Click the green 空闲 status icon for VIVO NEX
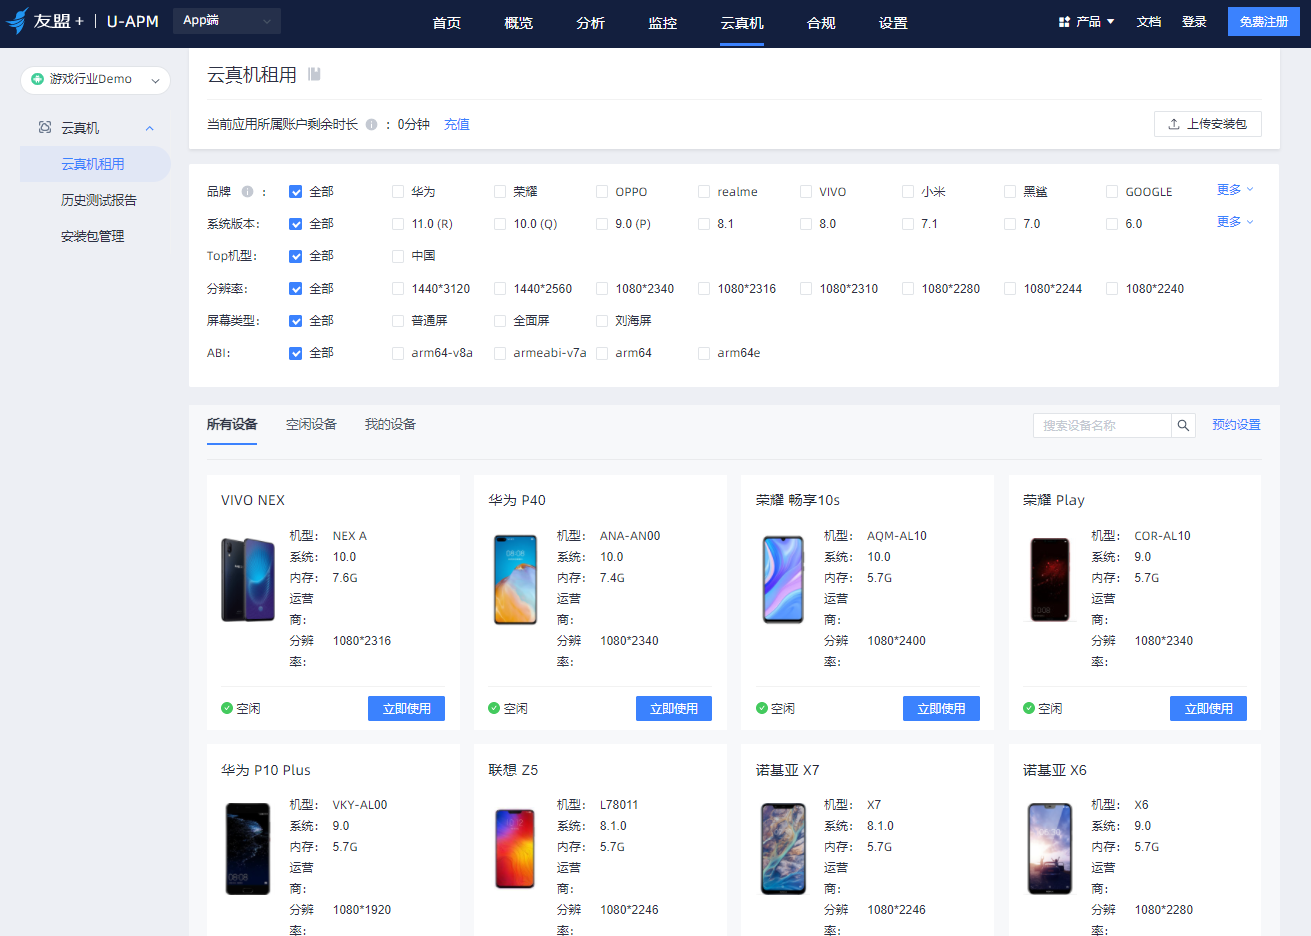 click(x=227, y=708)
